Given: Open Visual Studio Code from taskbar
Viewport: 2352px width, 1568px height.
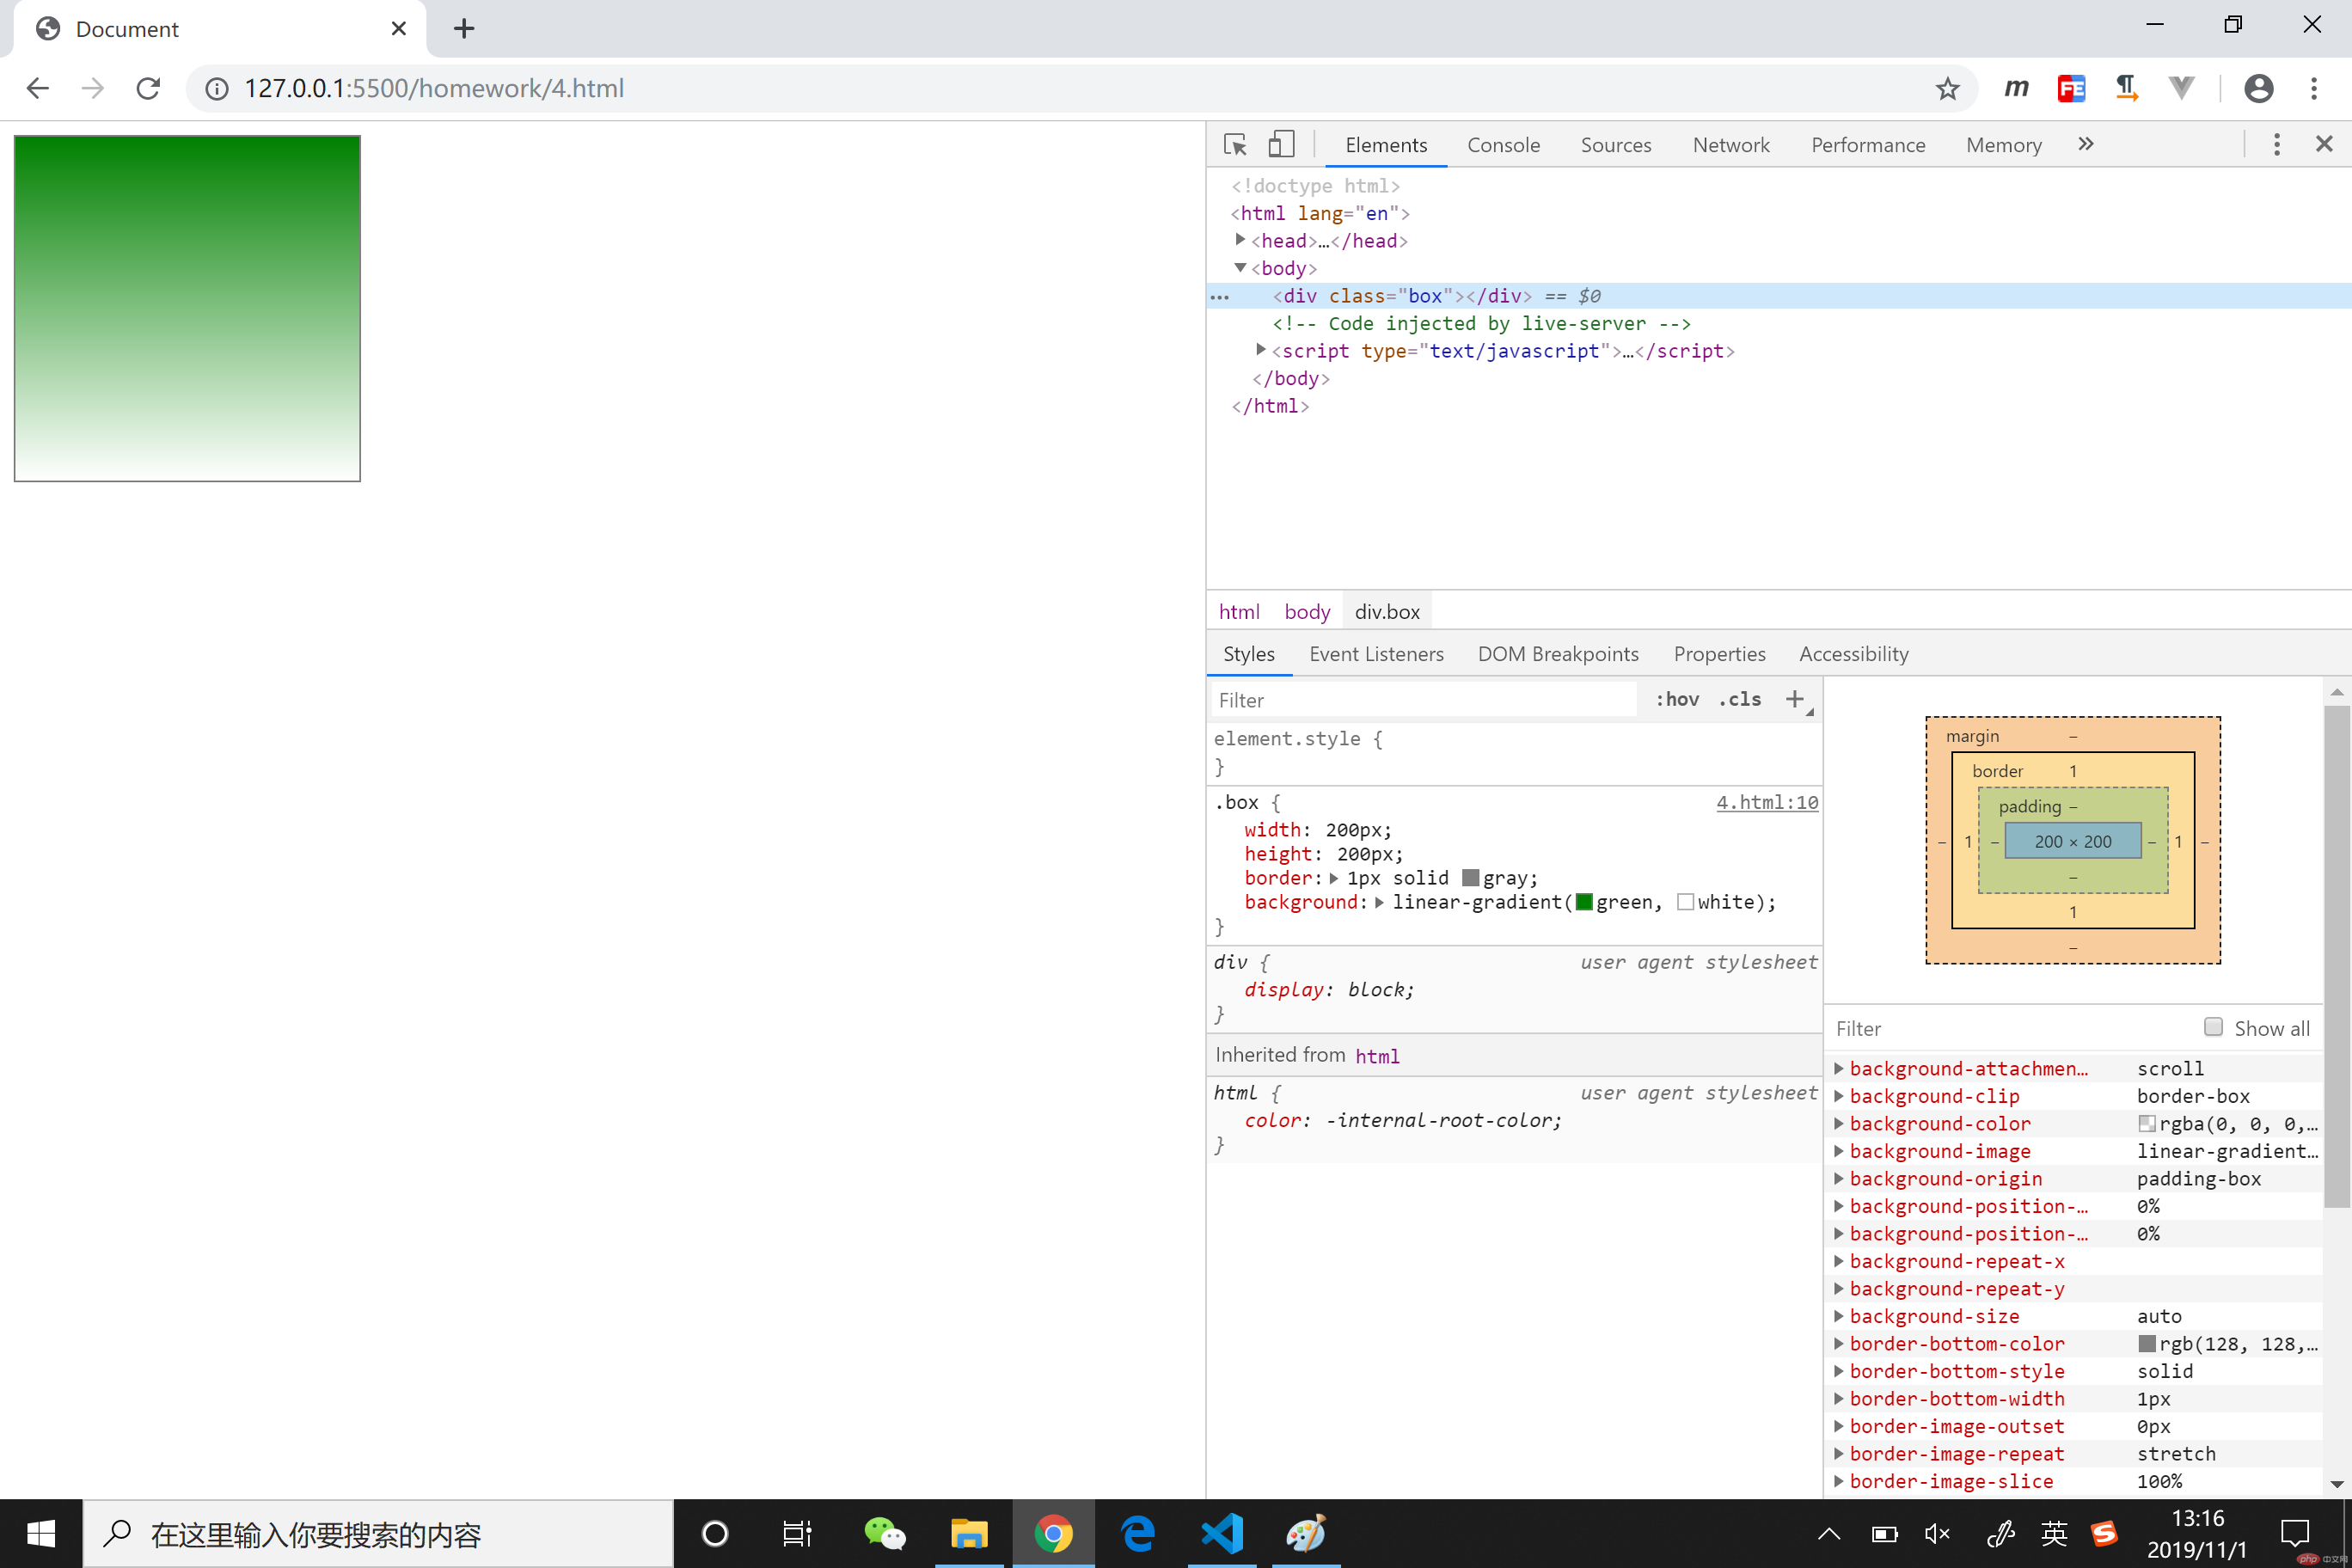Looking at the screenshot, I should point(1222,1534).
